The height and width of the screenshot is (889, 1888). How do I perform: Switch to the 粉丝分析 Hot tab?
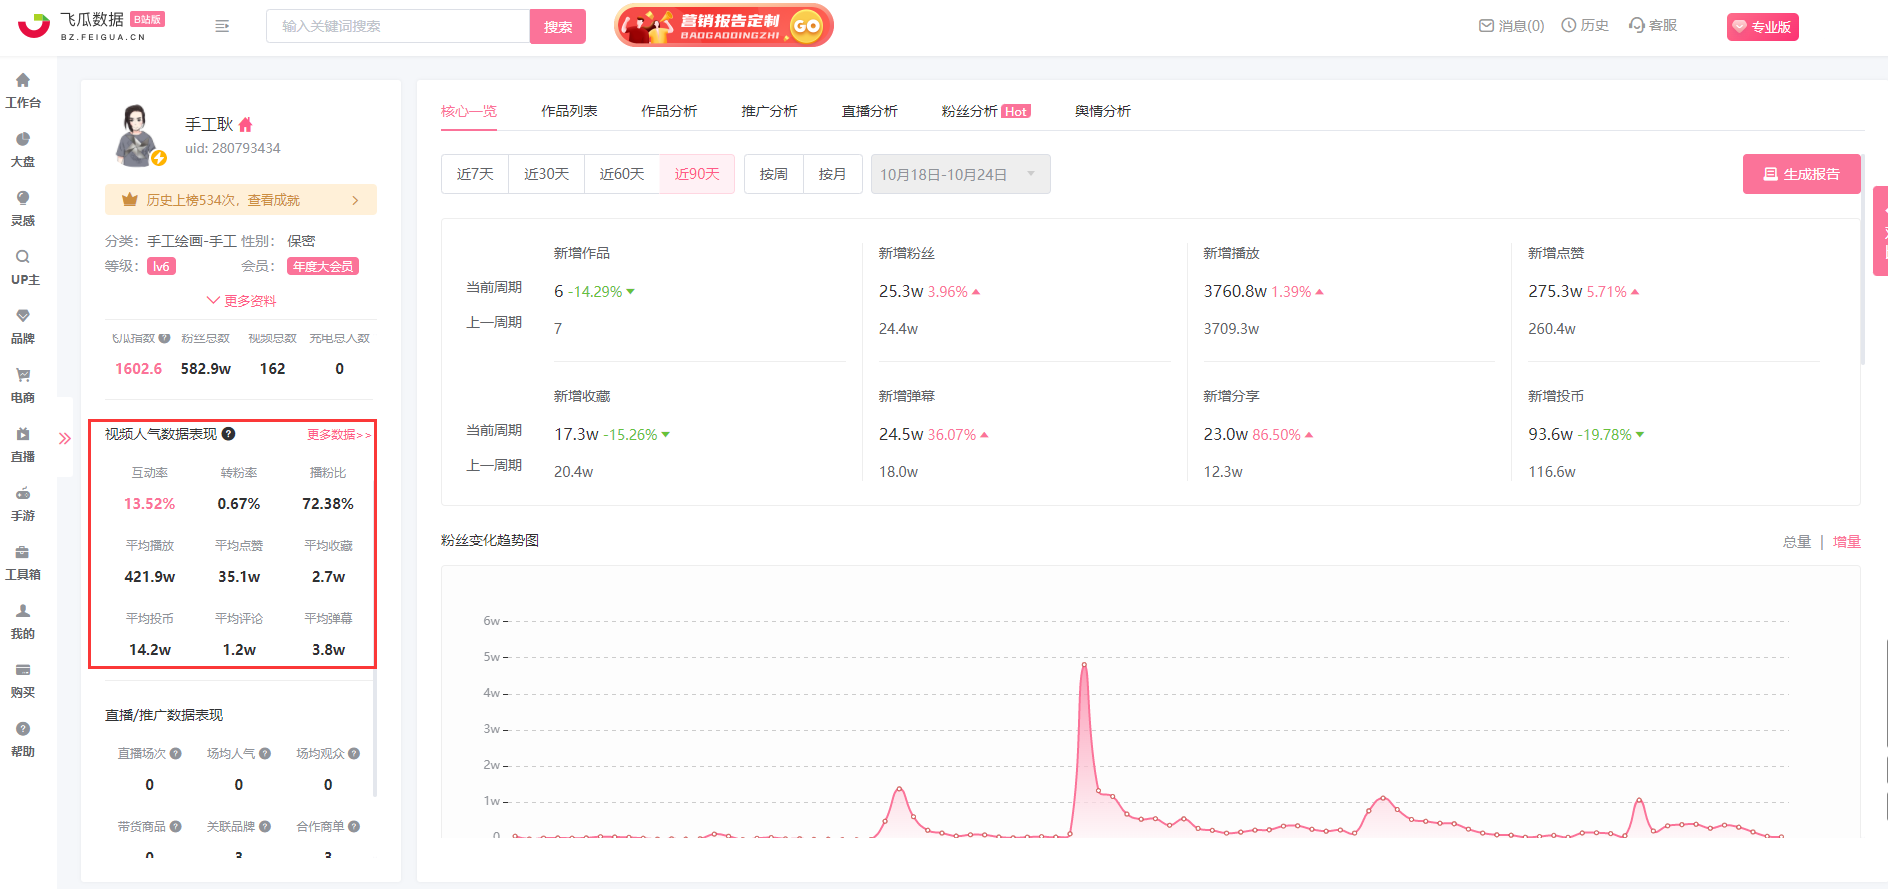click(x=986, y=111)
